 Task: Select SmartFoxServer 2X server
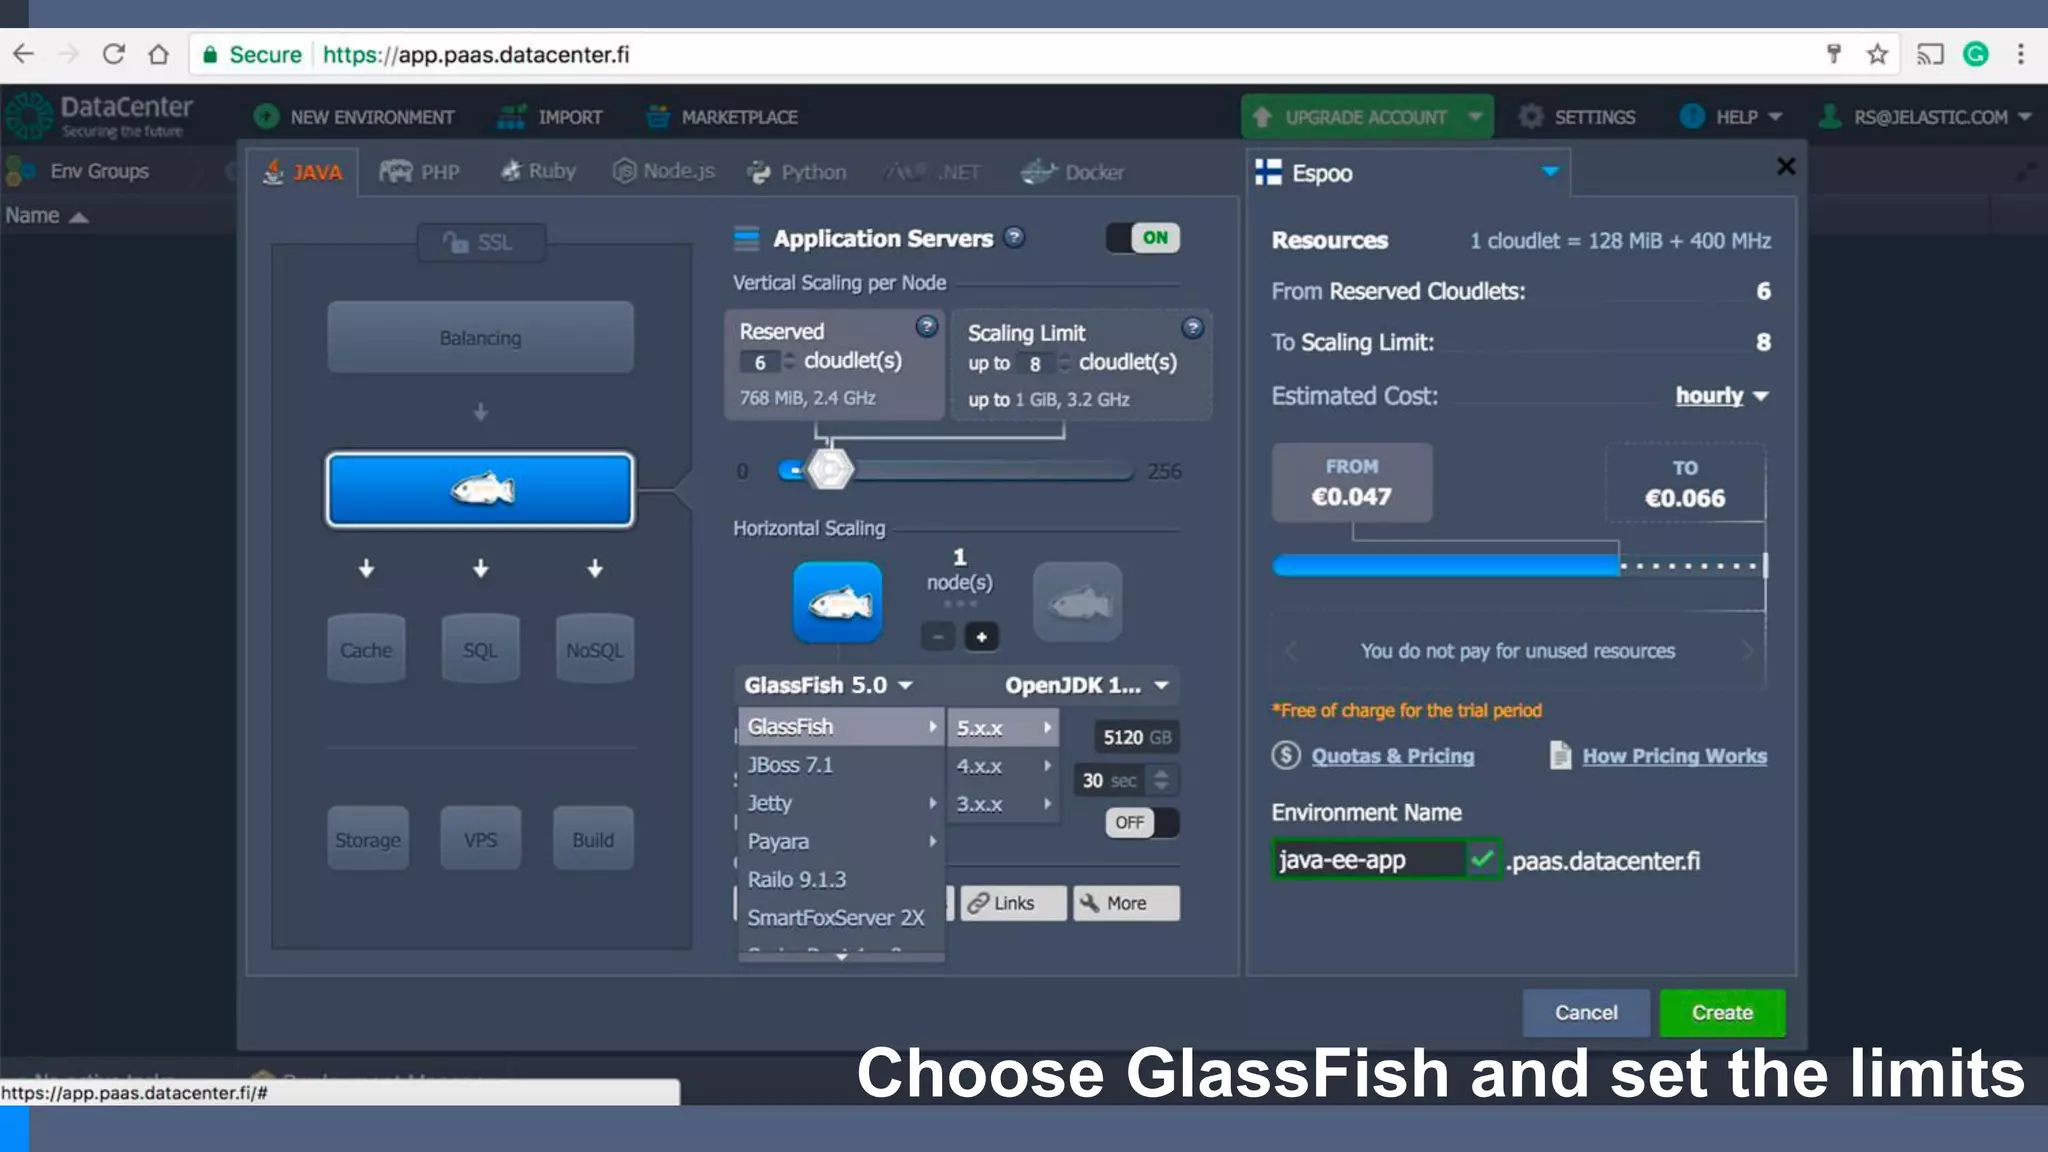pos(841,917)
